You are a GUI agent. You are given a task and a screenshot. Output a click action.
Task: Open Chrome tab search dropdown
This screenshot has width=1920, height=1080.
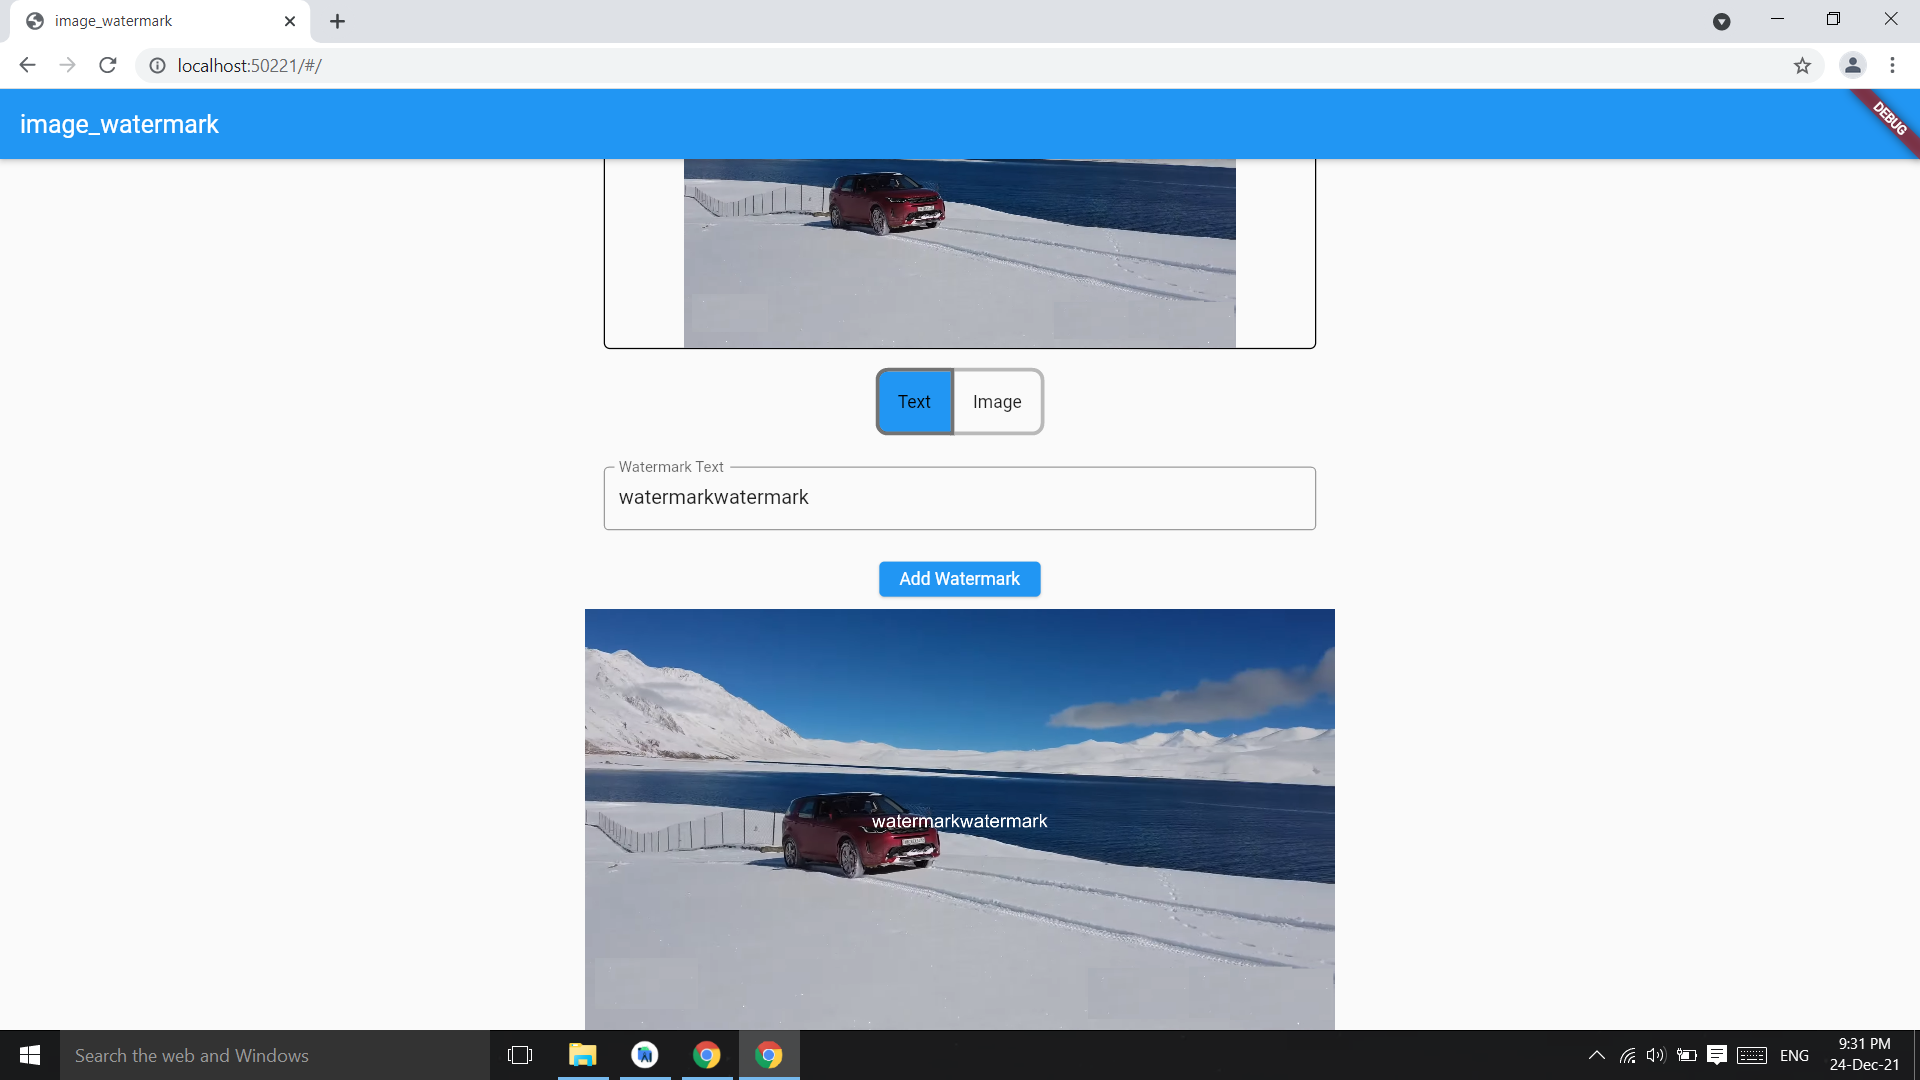(x=1721, y=21)
